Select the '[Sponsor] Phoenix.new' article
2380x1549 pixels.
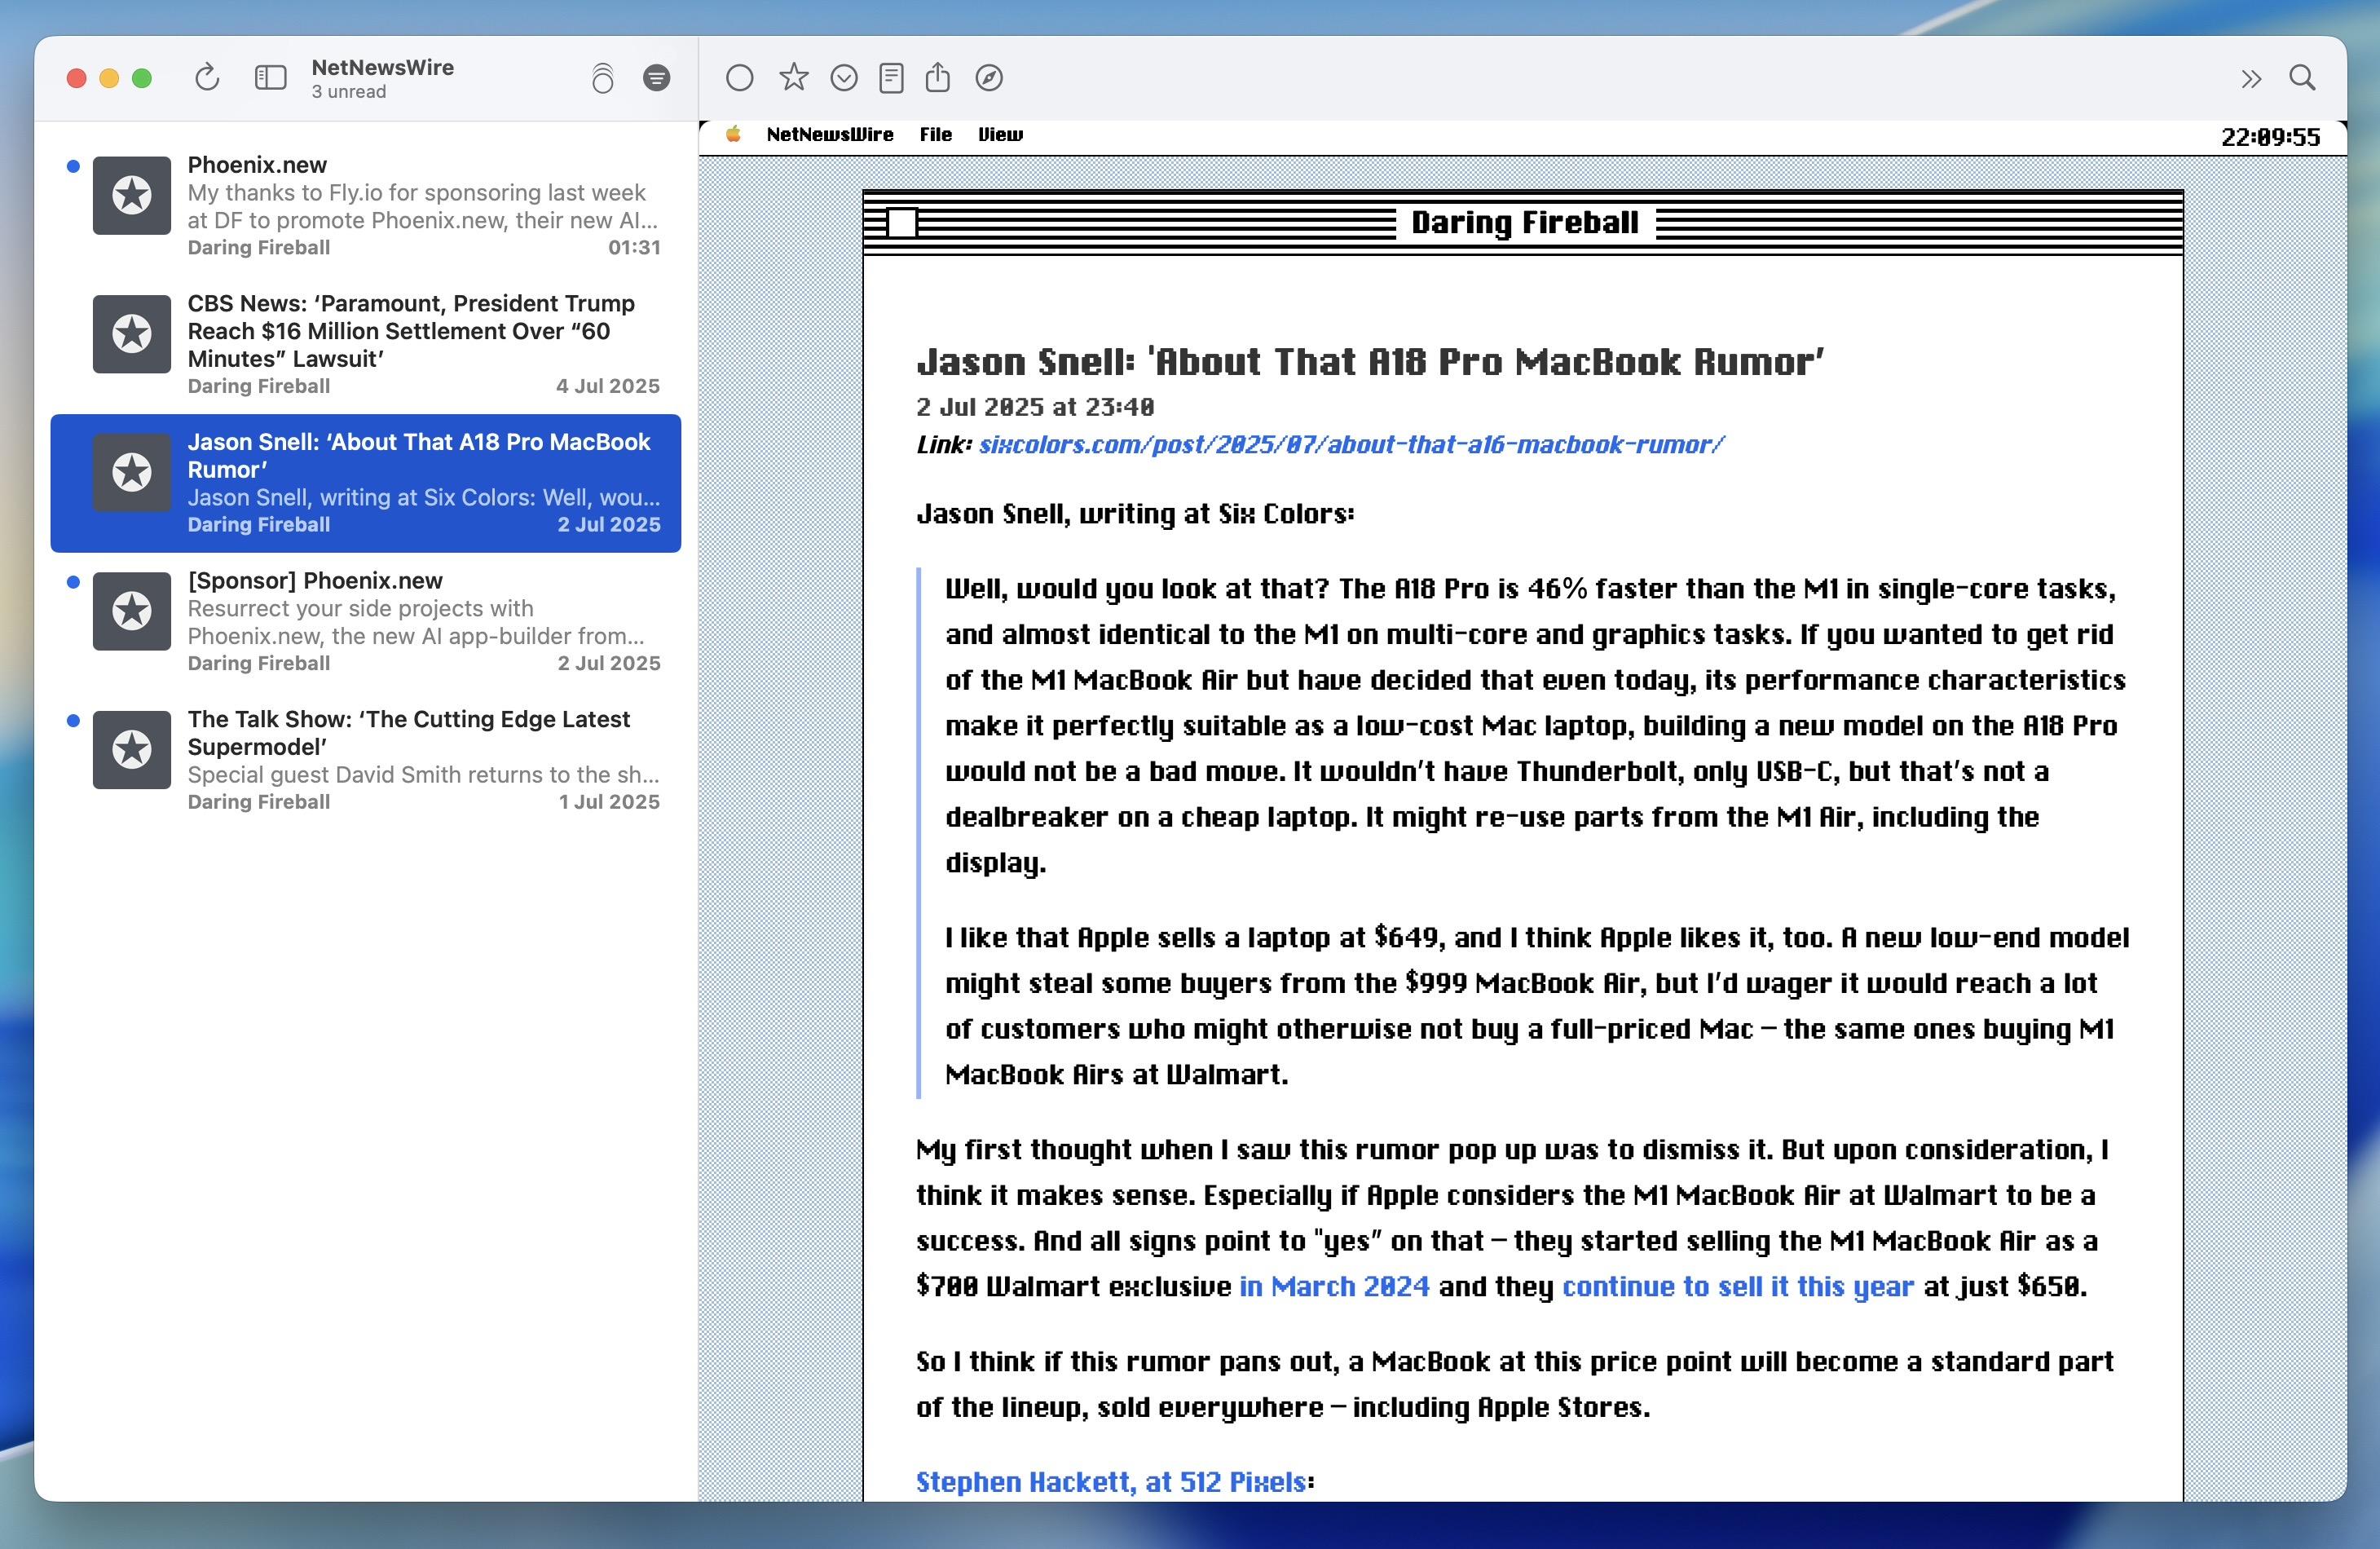366,621
